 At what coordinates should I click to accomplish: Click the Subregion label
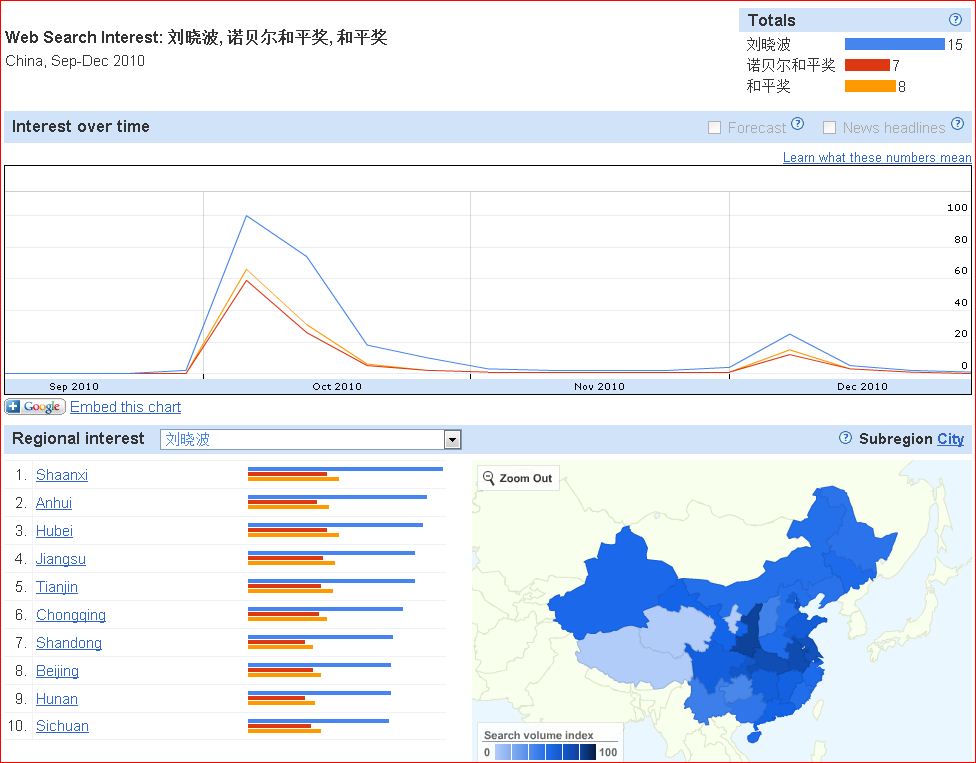pos(896,439)
